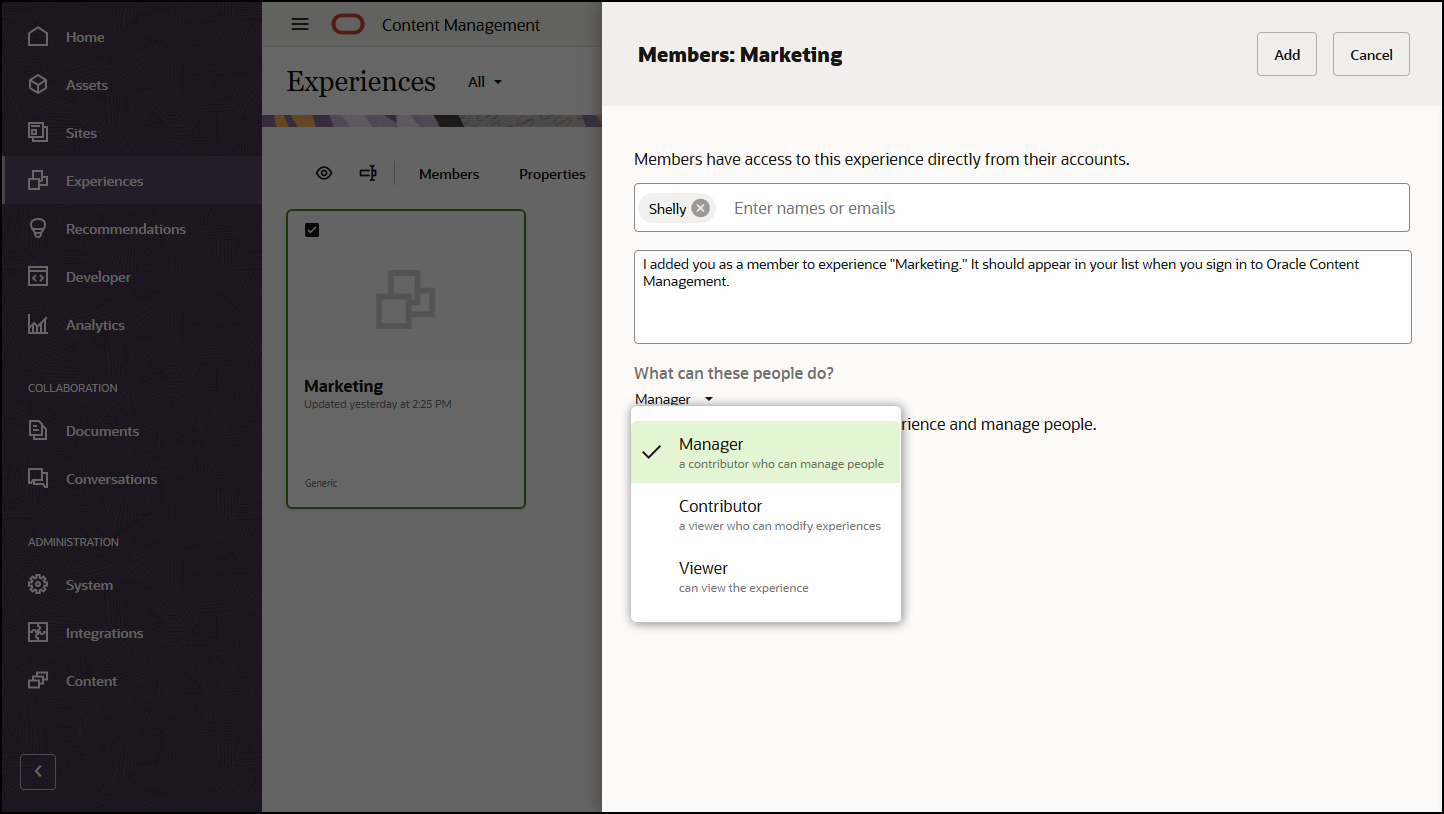The image size is (1444, 814).
Task: Click the Shelly member chip
Action: (x=677, y=208)
